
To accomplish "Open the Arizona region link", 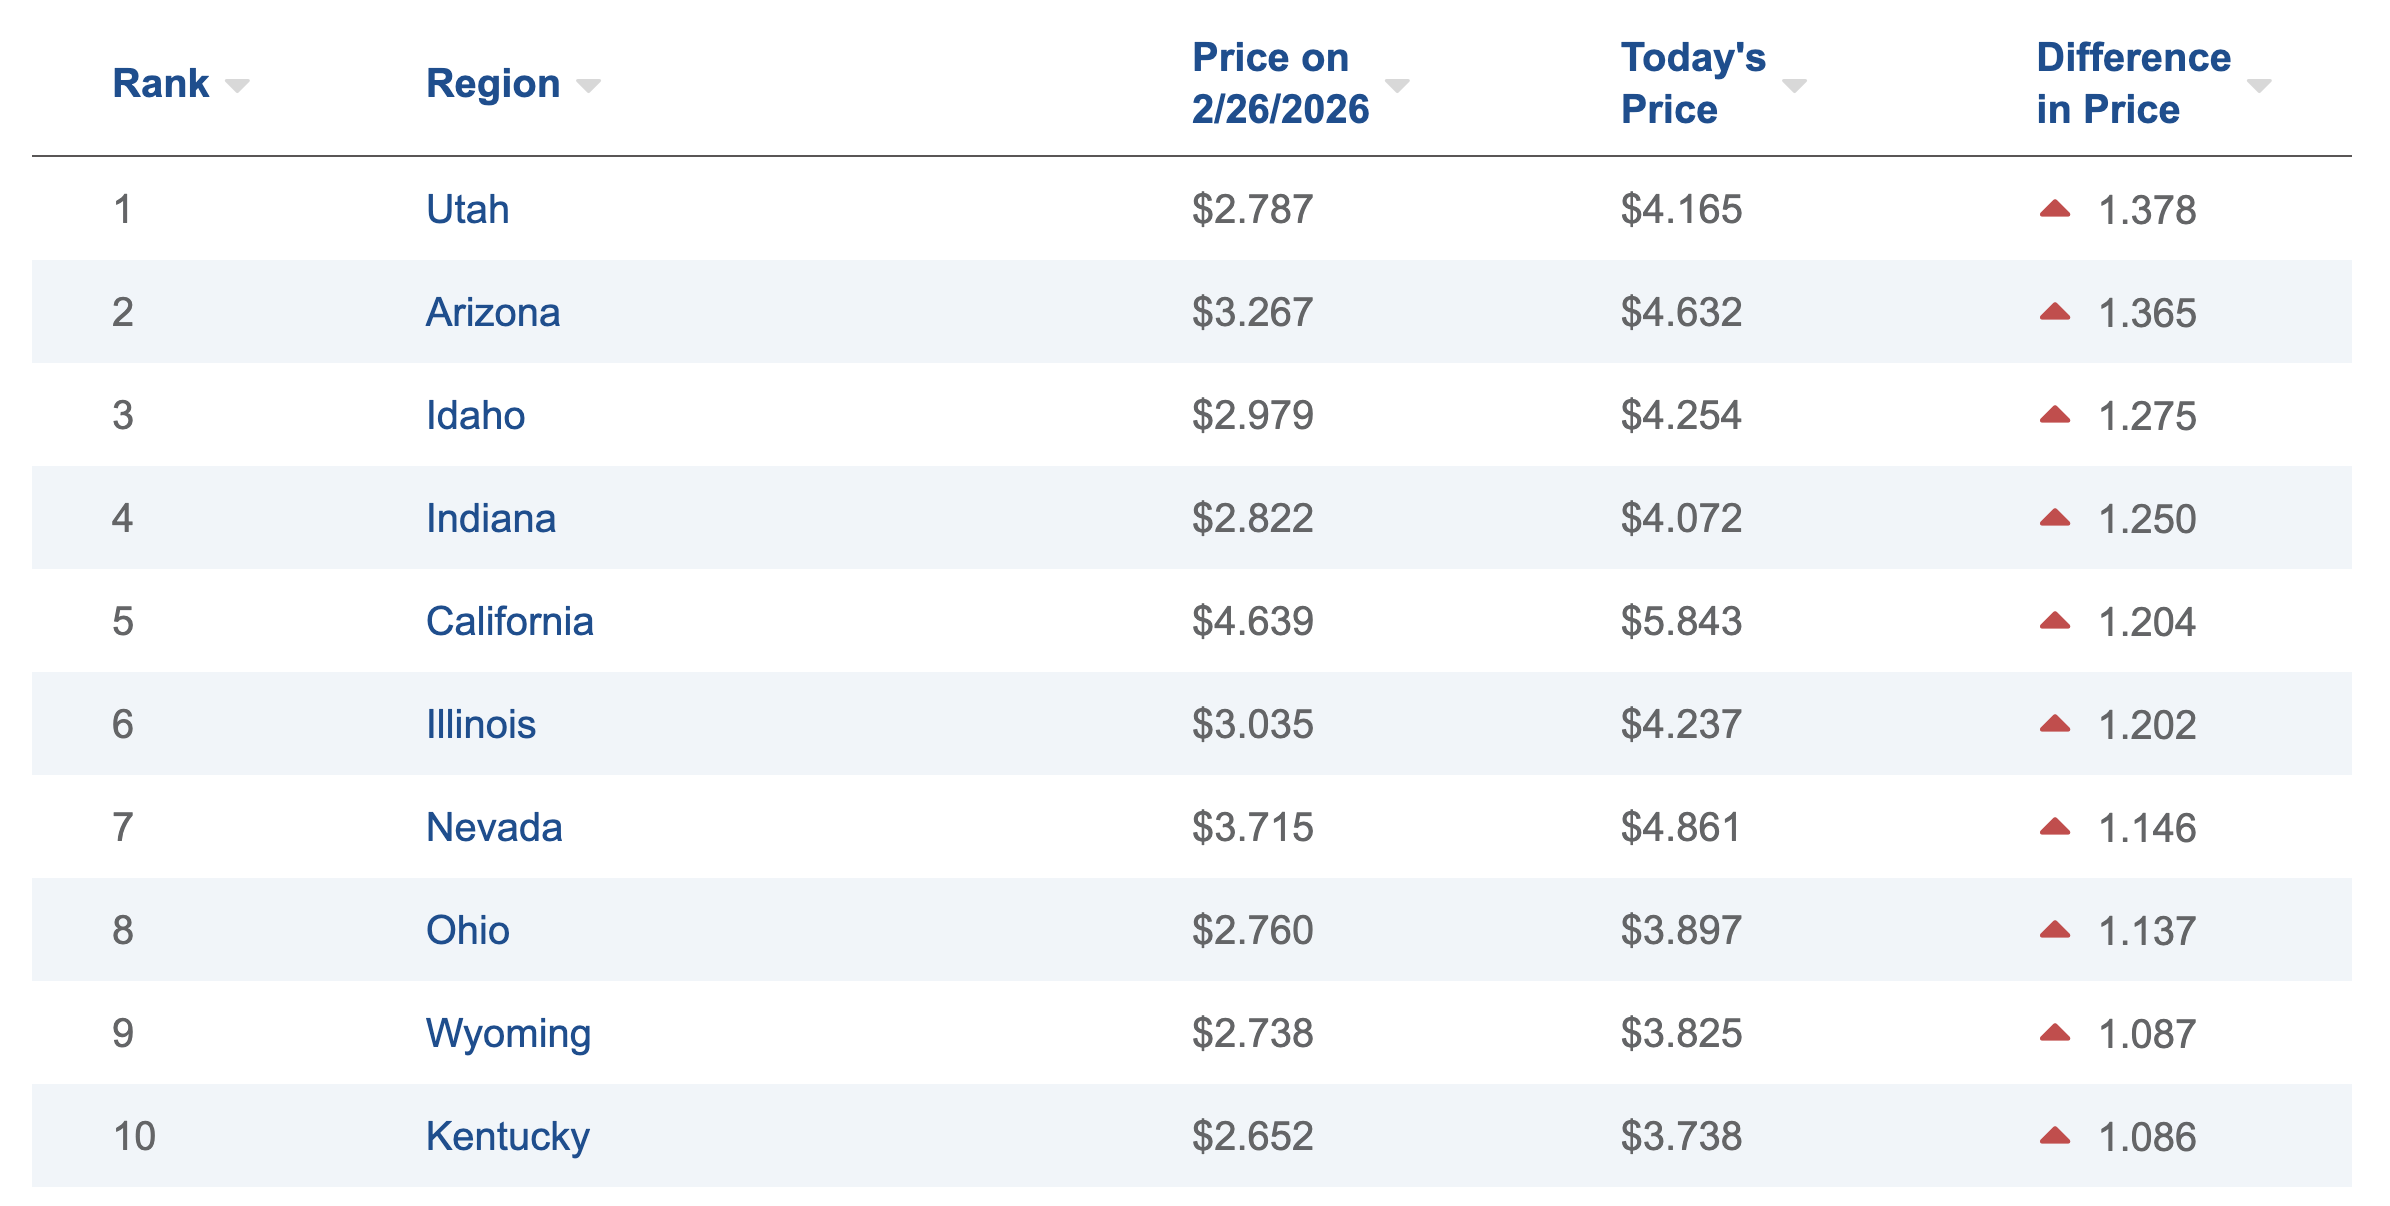I will [x=492, y=313].
